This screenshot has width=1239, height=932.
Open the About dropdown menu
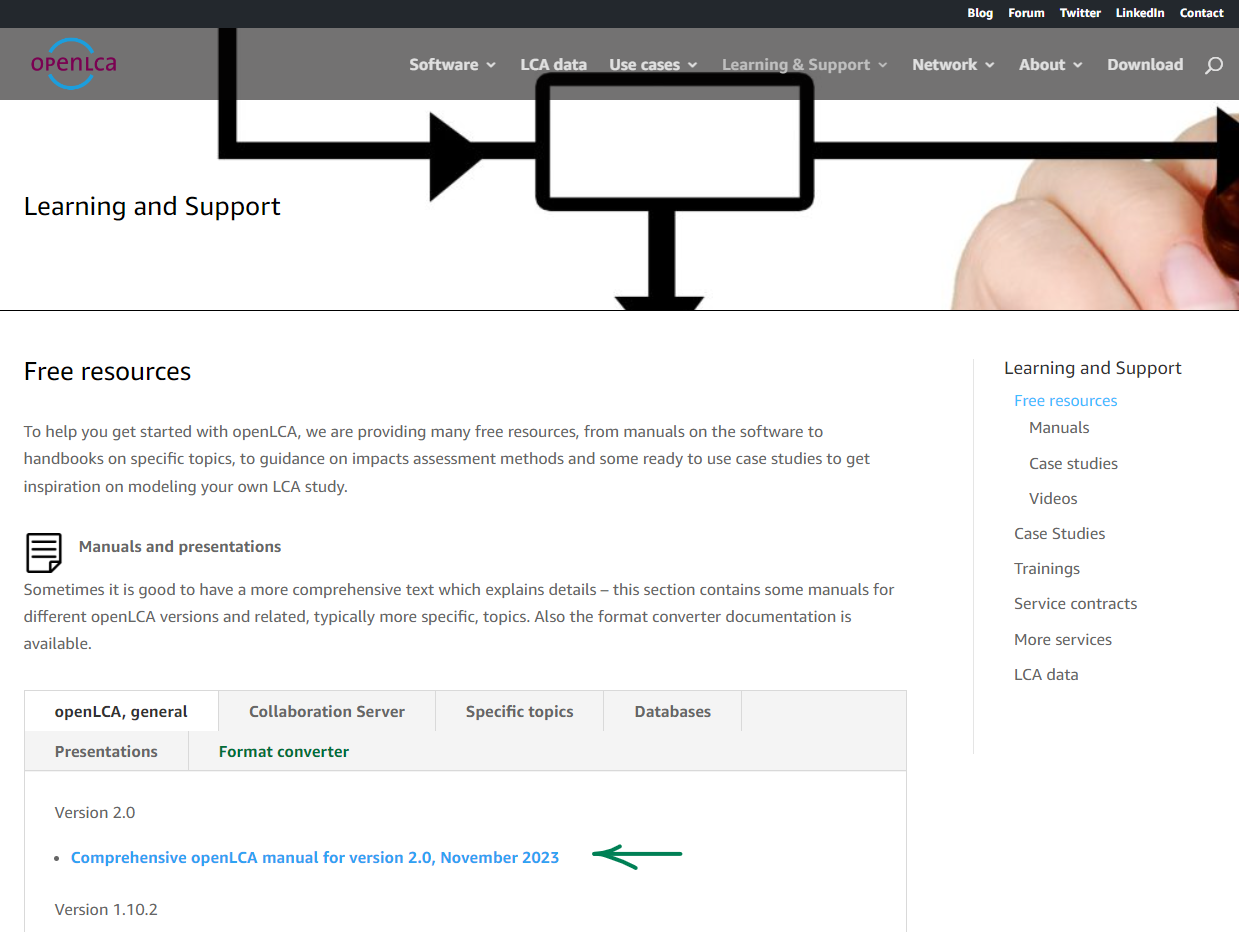(x=1050, y=65)
